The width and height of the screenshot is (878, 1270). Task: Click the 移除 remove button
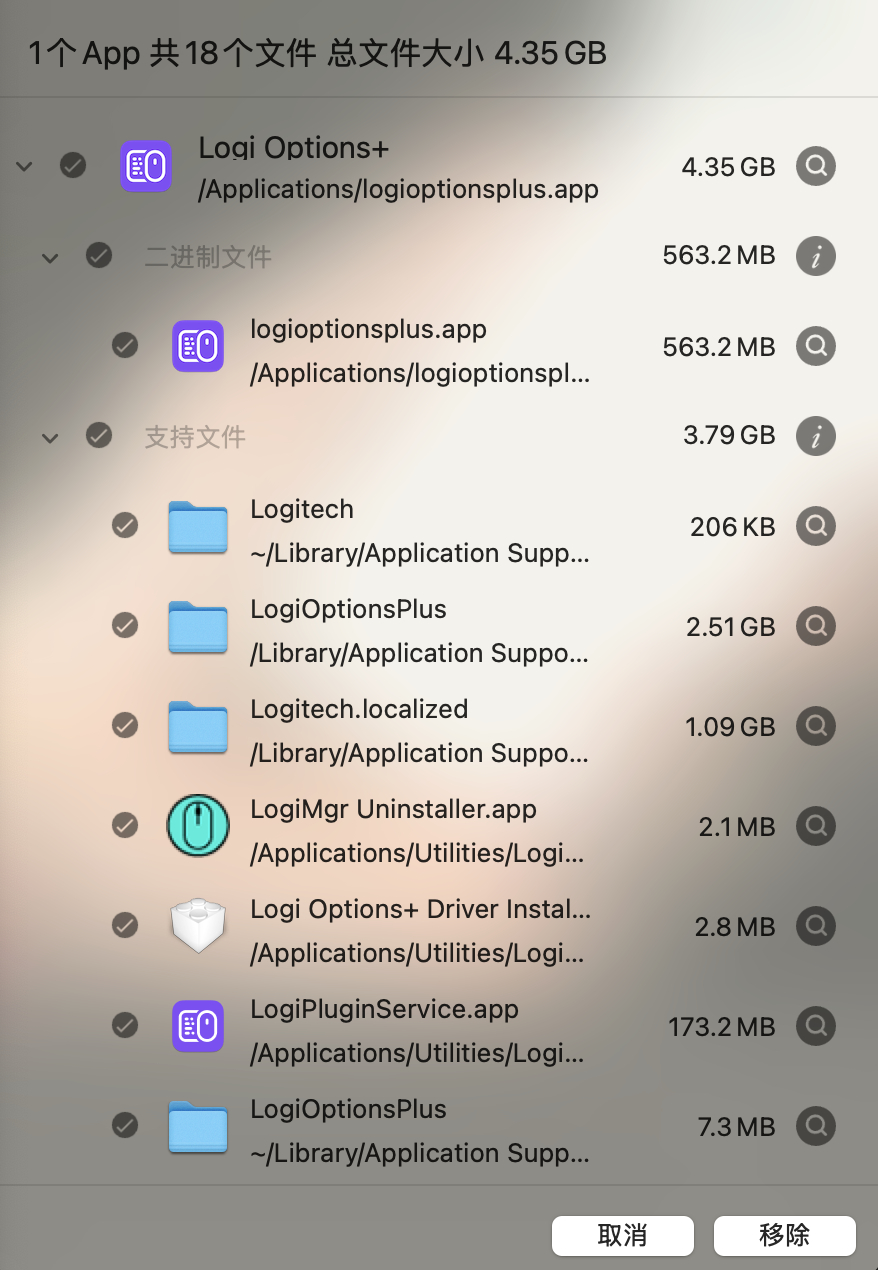pos(785,1235)
